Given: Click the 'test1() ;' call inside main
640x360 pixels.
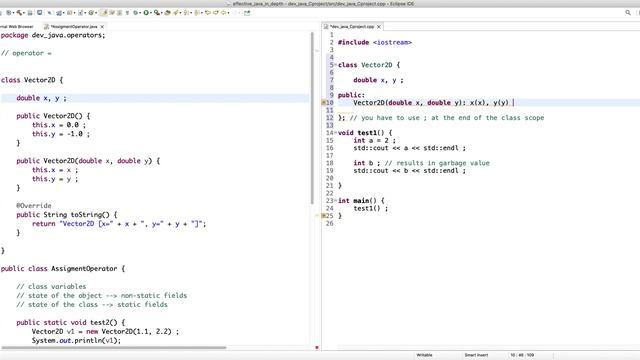Looking at the screenshot, I should click(371, 208).
